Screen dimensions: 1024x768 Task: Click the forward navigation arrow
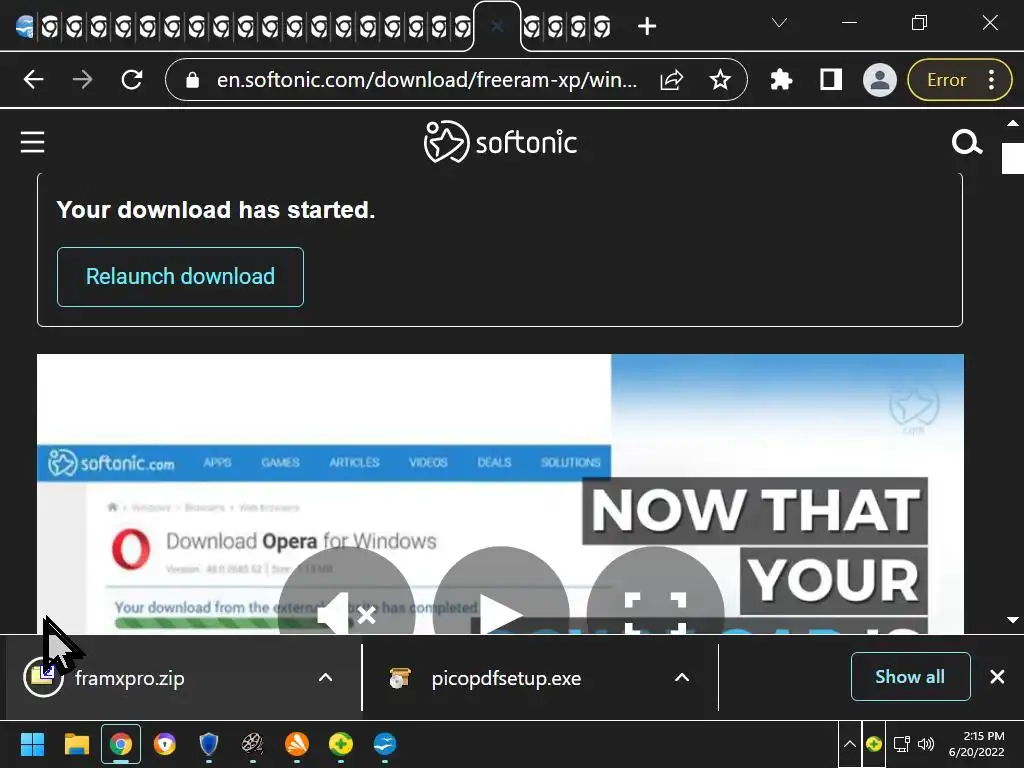tap(82, 80)
